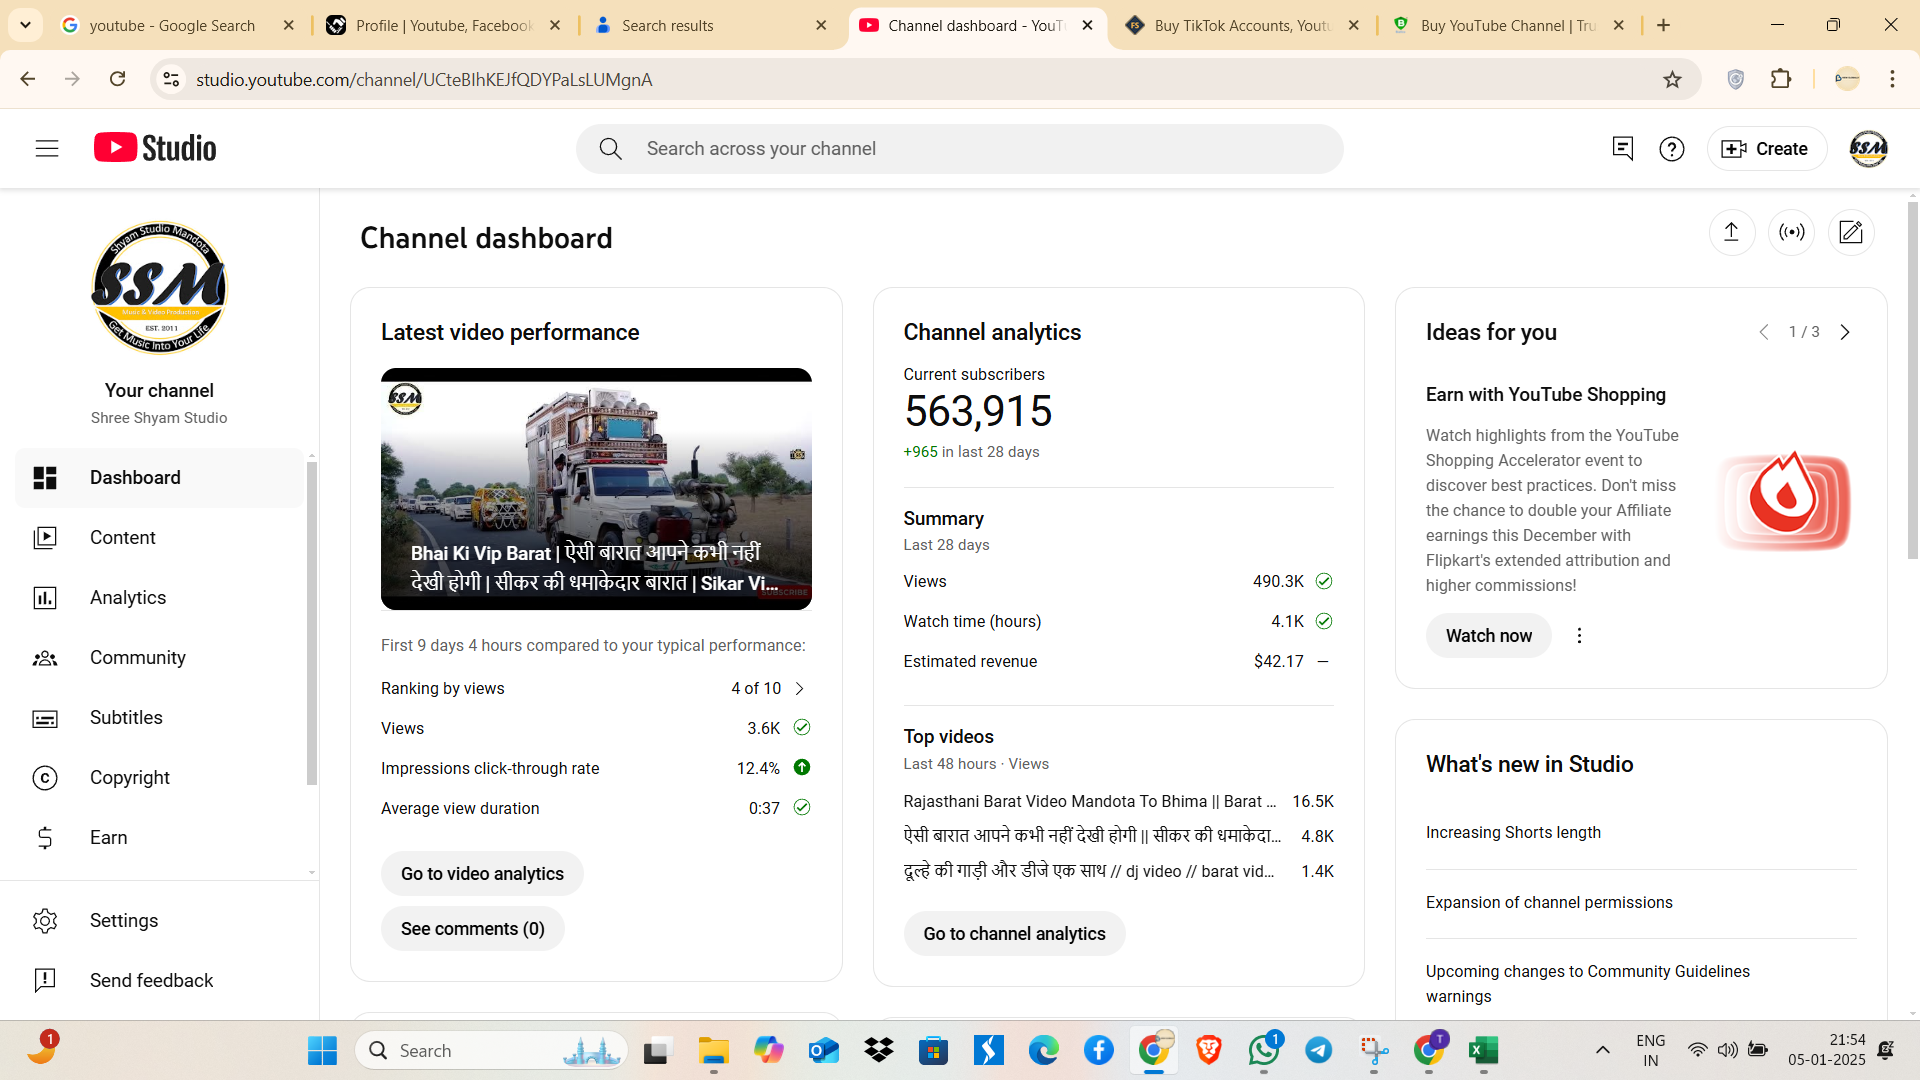The height and width of the screenshot is (1080, 1920).
Task: Open the account avatar in top right
Action: (x=1868, y=149)
